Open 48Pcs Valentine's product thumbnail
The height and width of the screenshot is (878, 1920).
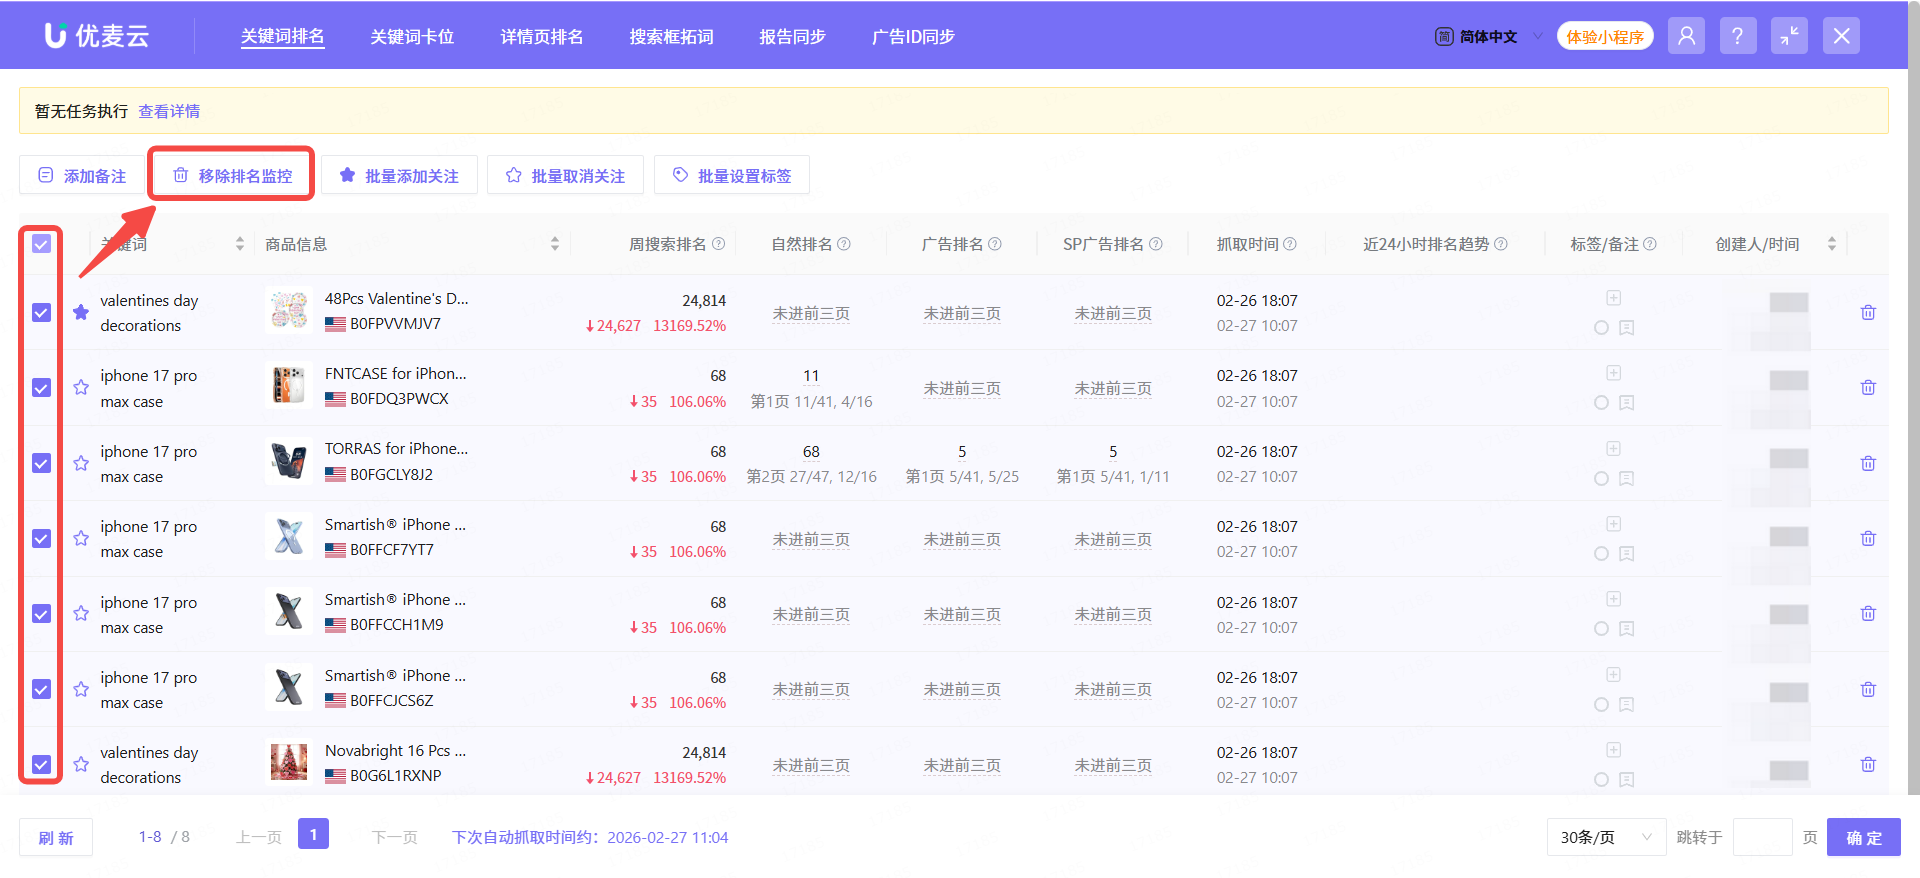[x=289, y=310]
